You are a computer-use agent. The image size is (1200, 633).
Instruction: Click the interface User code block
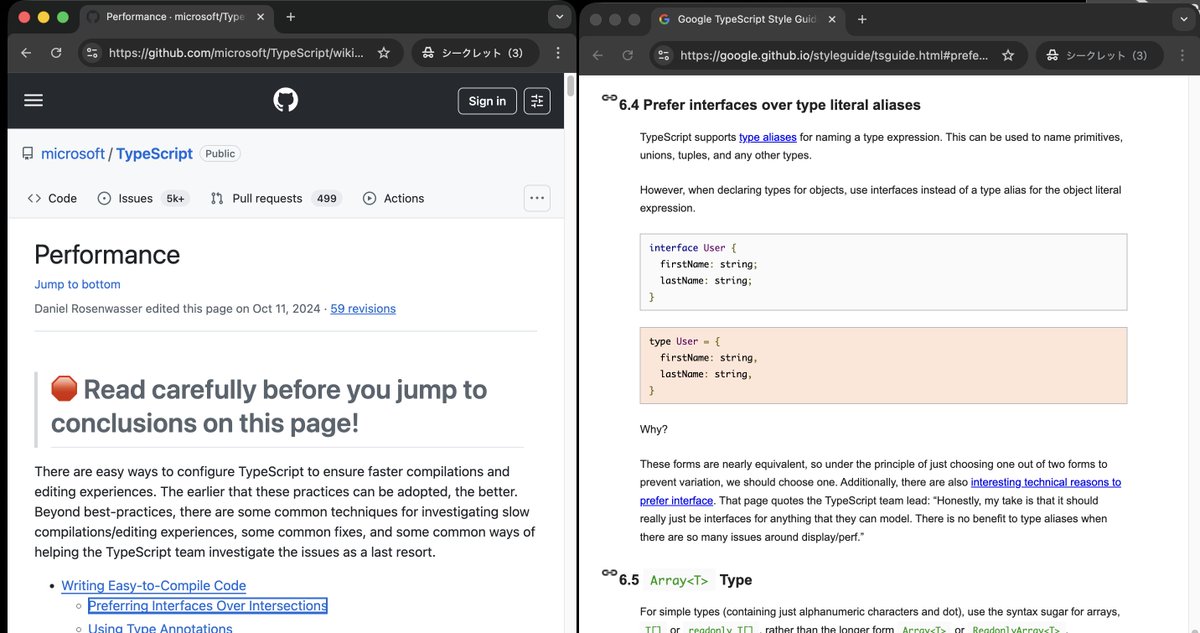[883, 272]
